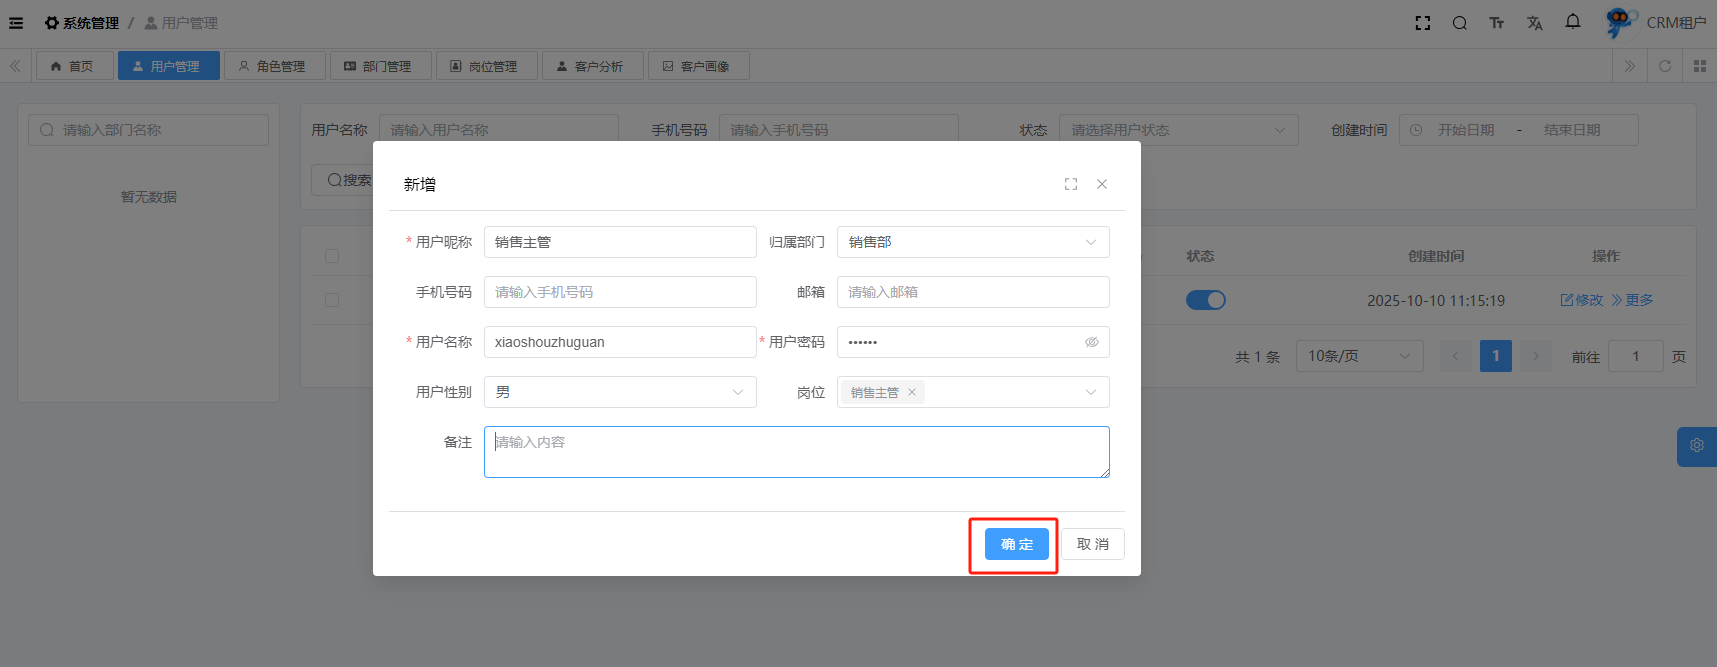Image resolution: width=1717 pixels, height=667 pixels.
Task: Switch to the 客户分析 tab
Action: point(591,66)
